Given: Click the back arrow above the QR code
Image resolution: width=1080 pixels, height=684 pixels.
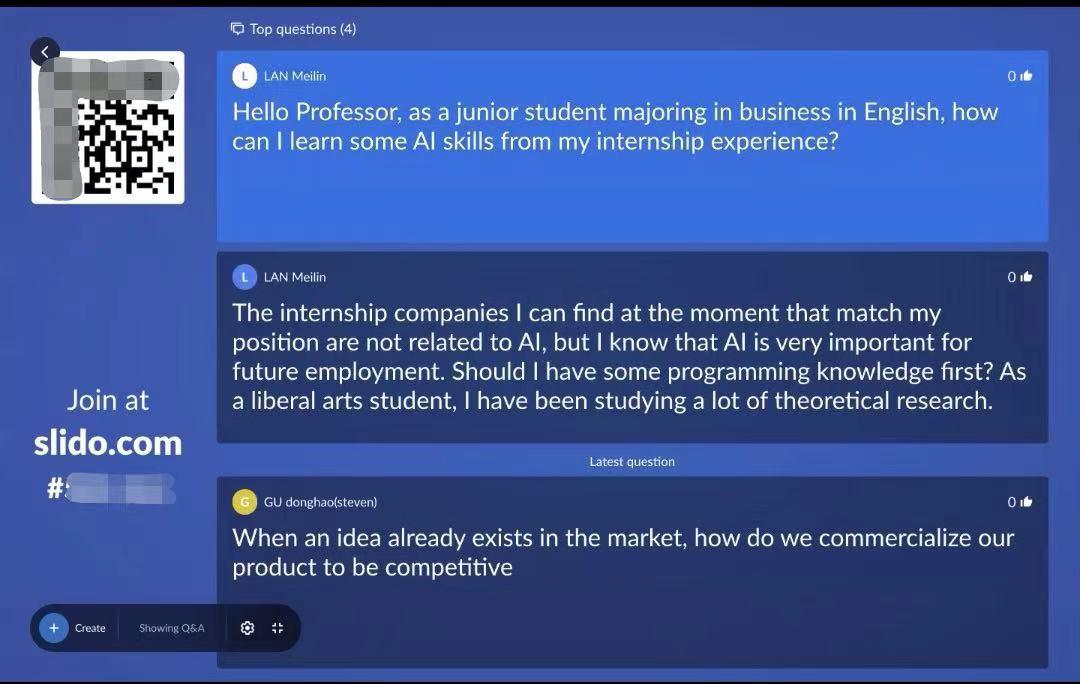Looking at the screenshot, I should (x=45, y=52).
